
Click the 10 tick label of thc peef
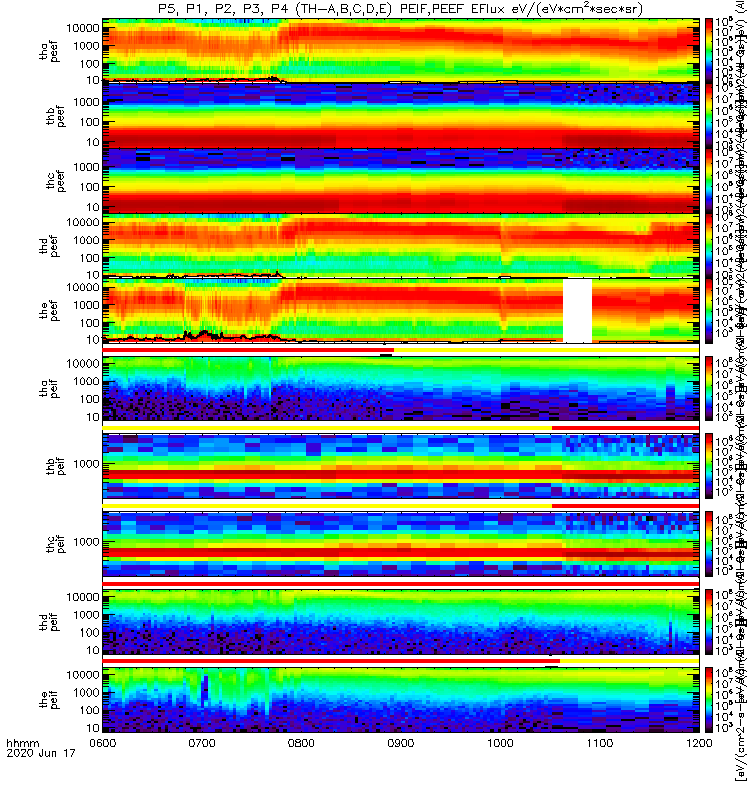(x=93, y=208)
